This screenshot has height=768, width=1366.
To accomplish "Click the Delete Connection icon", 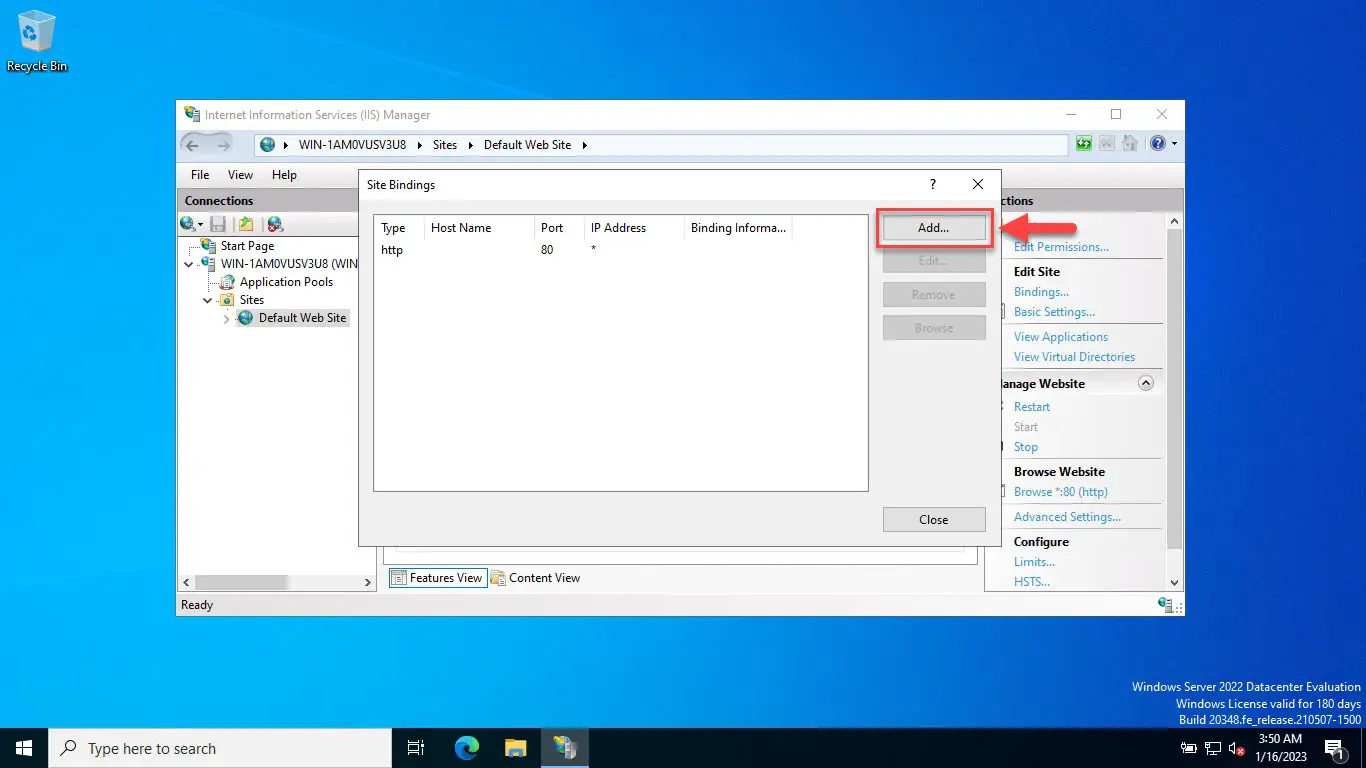I will 274,224.
